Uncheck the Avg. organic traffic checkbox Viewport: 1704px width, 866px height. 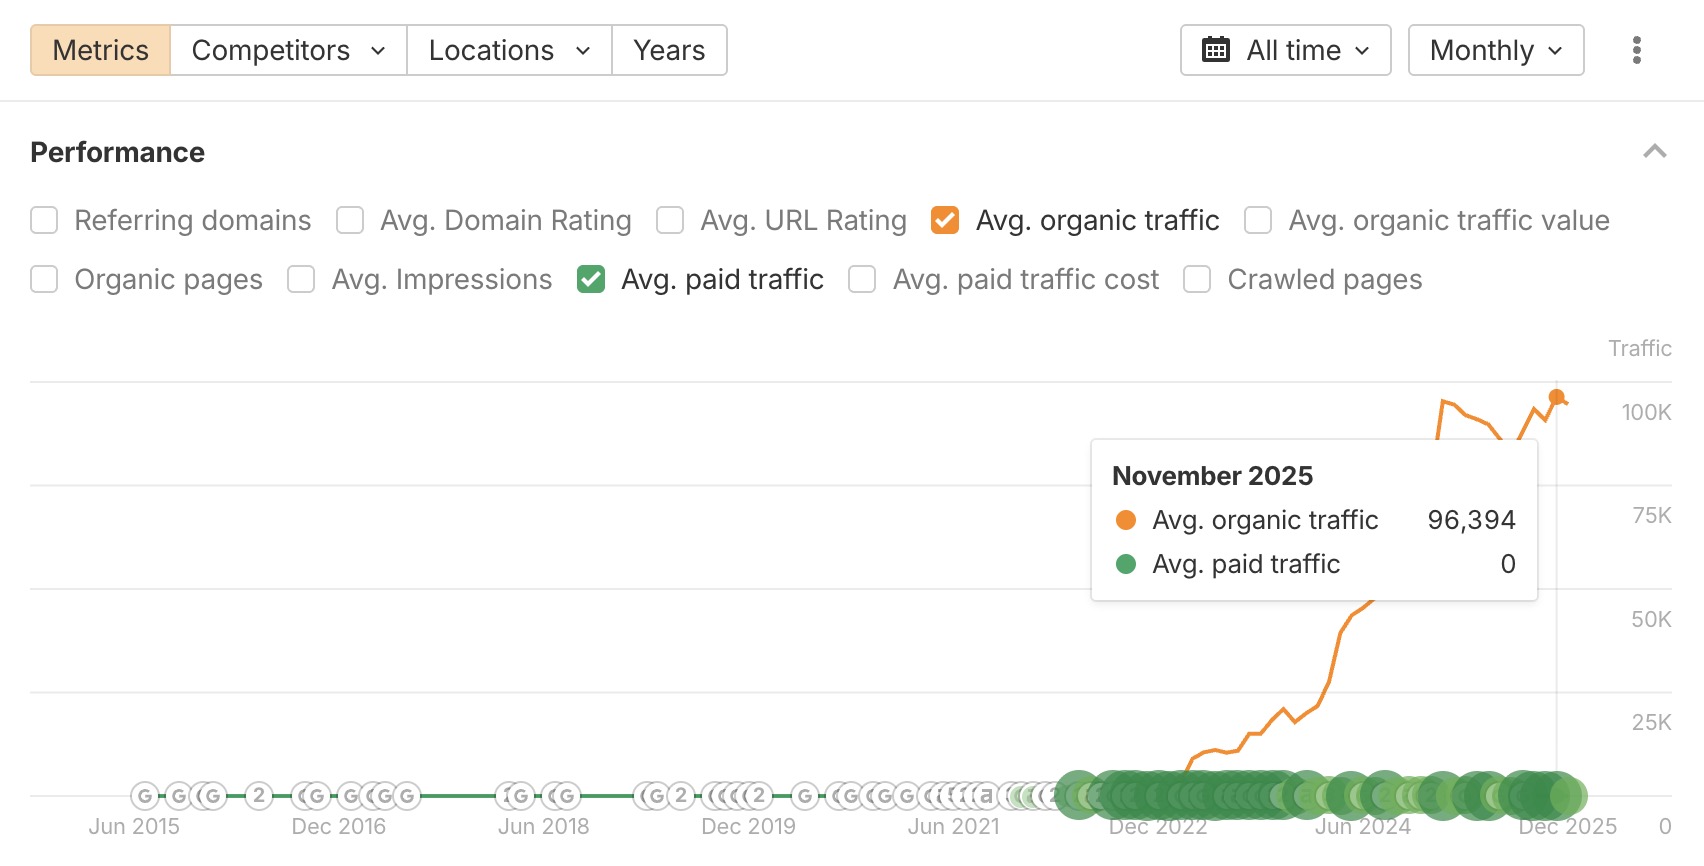coord(944,220)
